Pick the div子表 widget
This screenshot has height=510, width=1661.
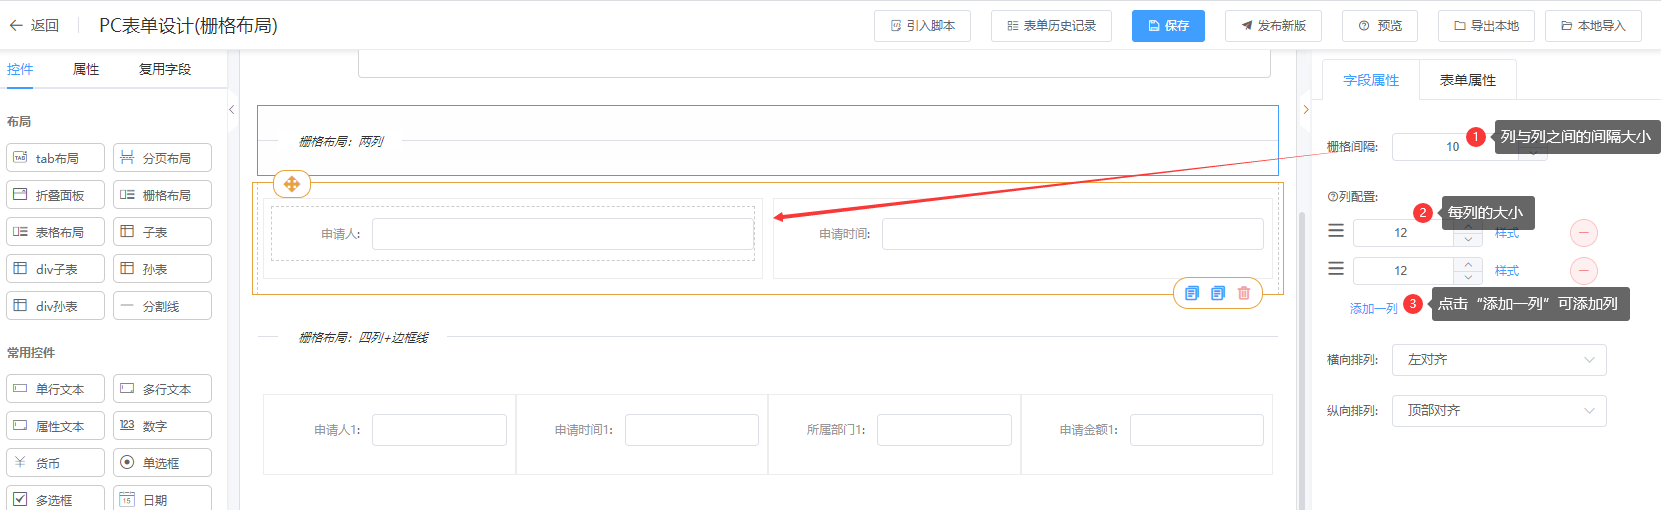pyautogui.click(x=55, y=269)
